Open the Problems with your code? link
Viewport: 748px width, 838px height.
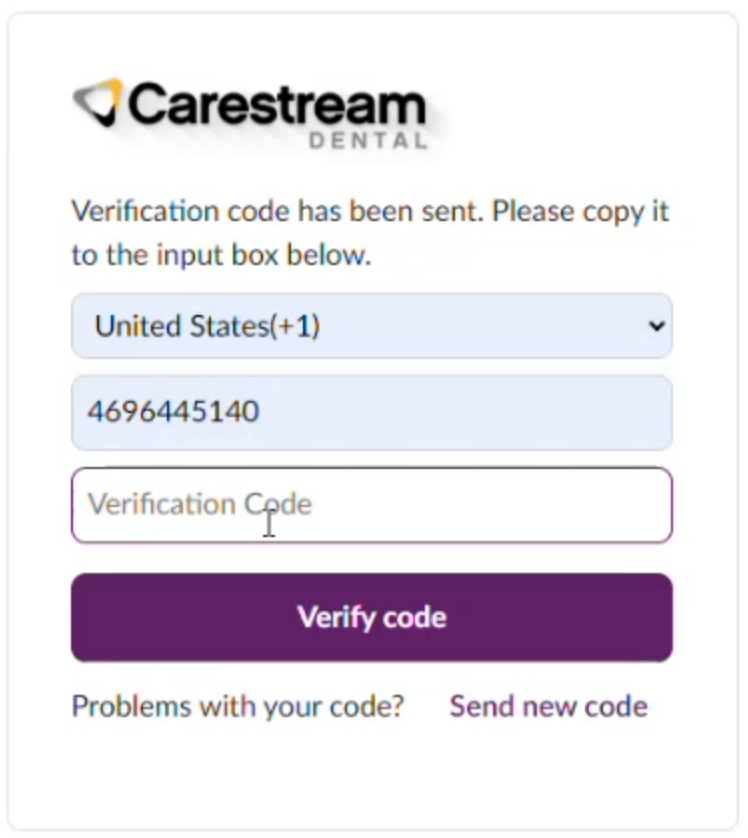[x=238, y=706]
